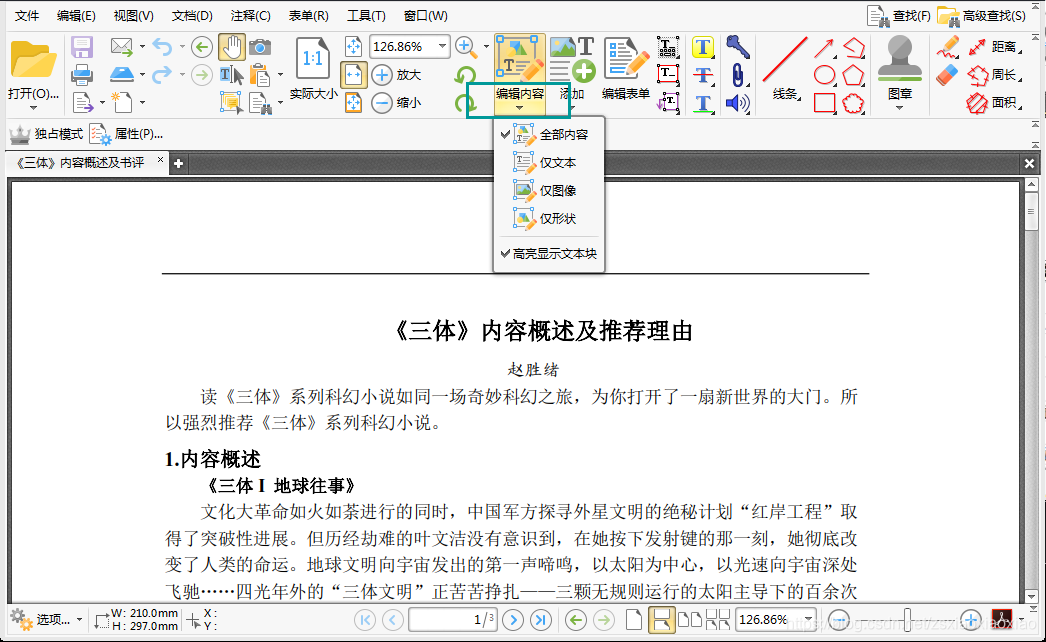Expand the 图章 stamp dropdown arrow
Viewport: 1046px width, 642px height.
tap(899, 107)
